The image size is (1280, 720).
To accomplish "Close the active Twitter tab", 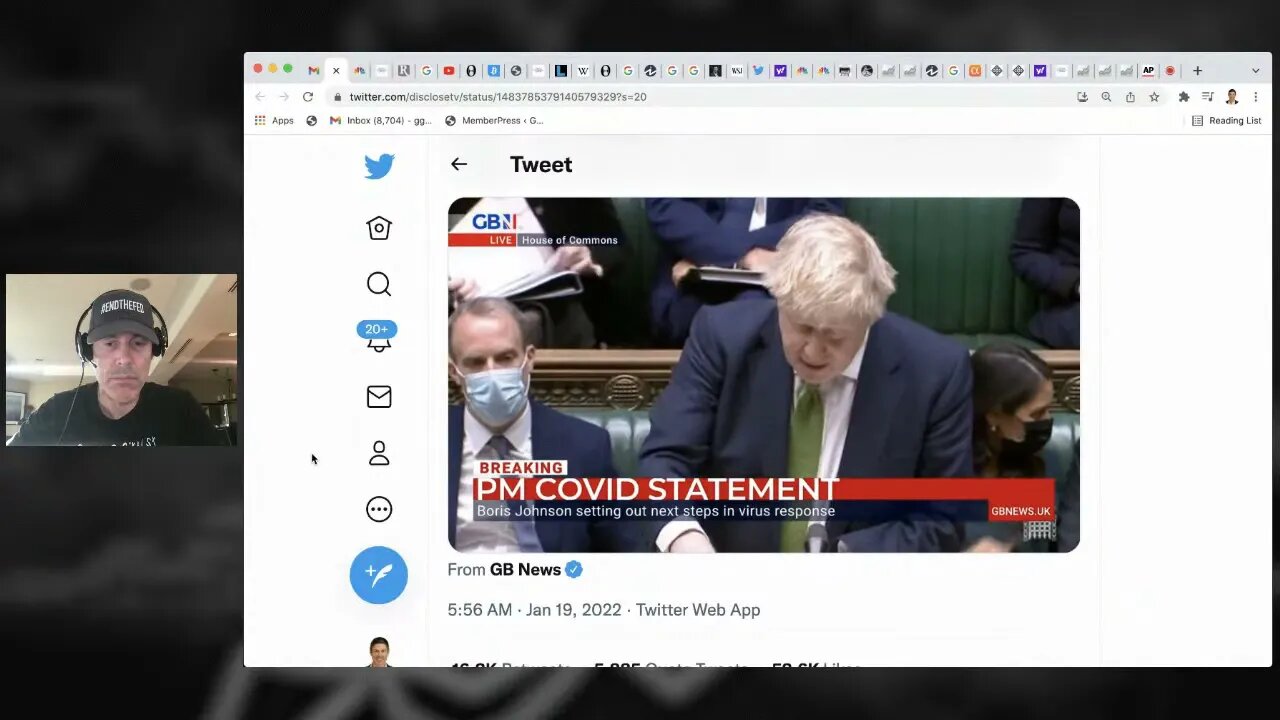I will [x=336, y=71].
